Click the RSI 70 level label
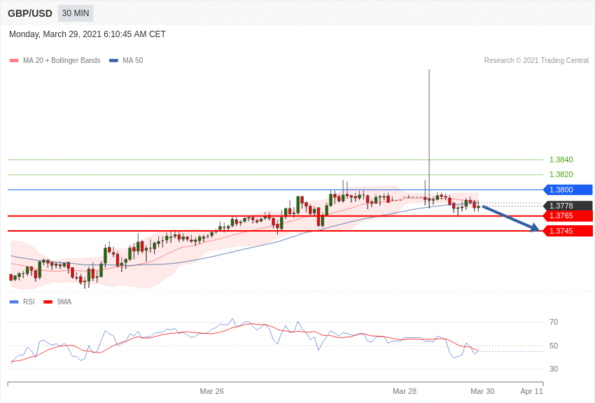595x403 pixels. [554, 322]
